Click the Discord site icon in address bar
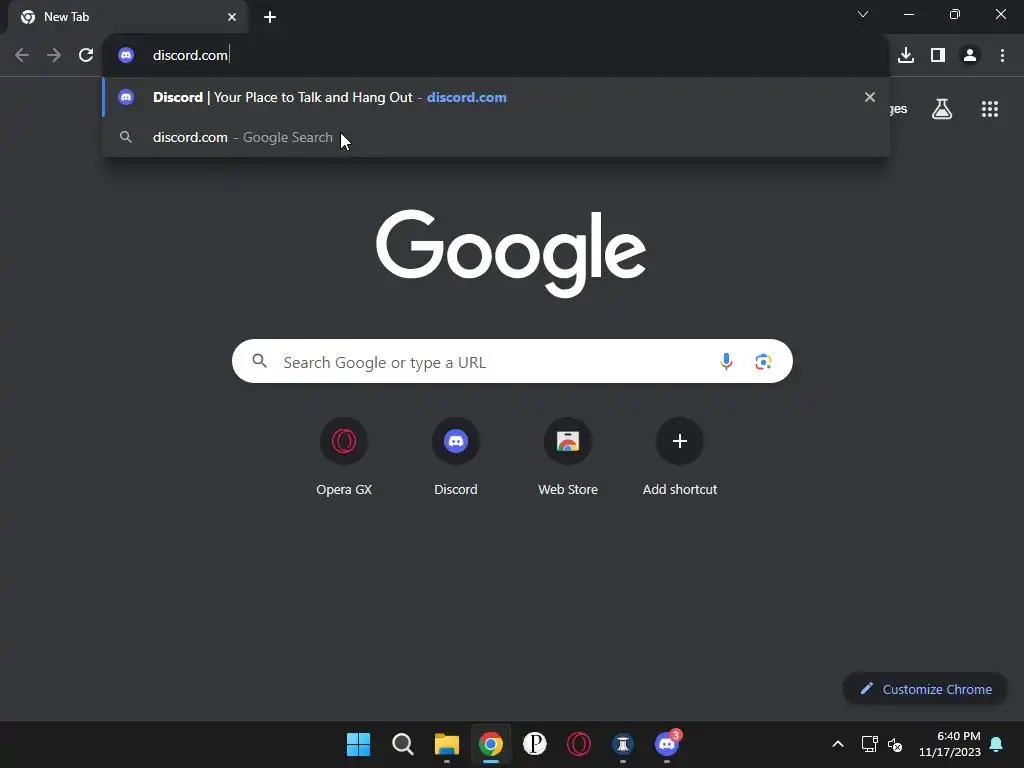This screenshot has width=1024, height=768. point(126,55)
